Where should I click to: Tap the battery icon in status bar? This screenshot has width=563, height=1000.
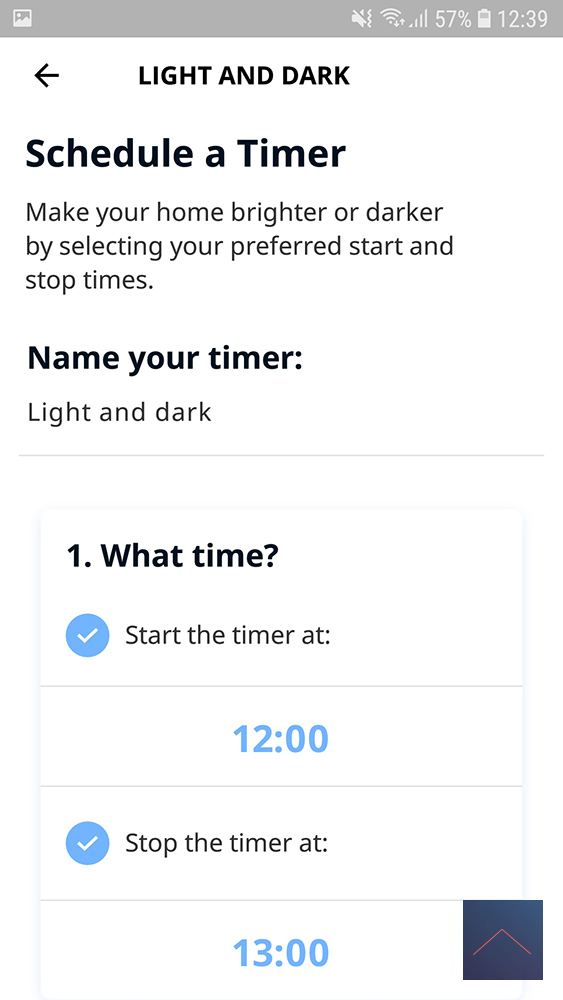pyautogui.click(x=485, y=19)
